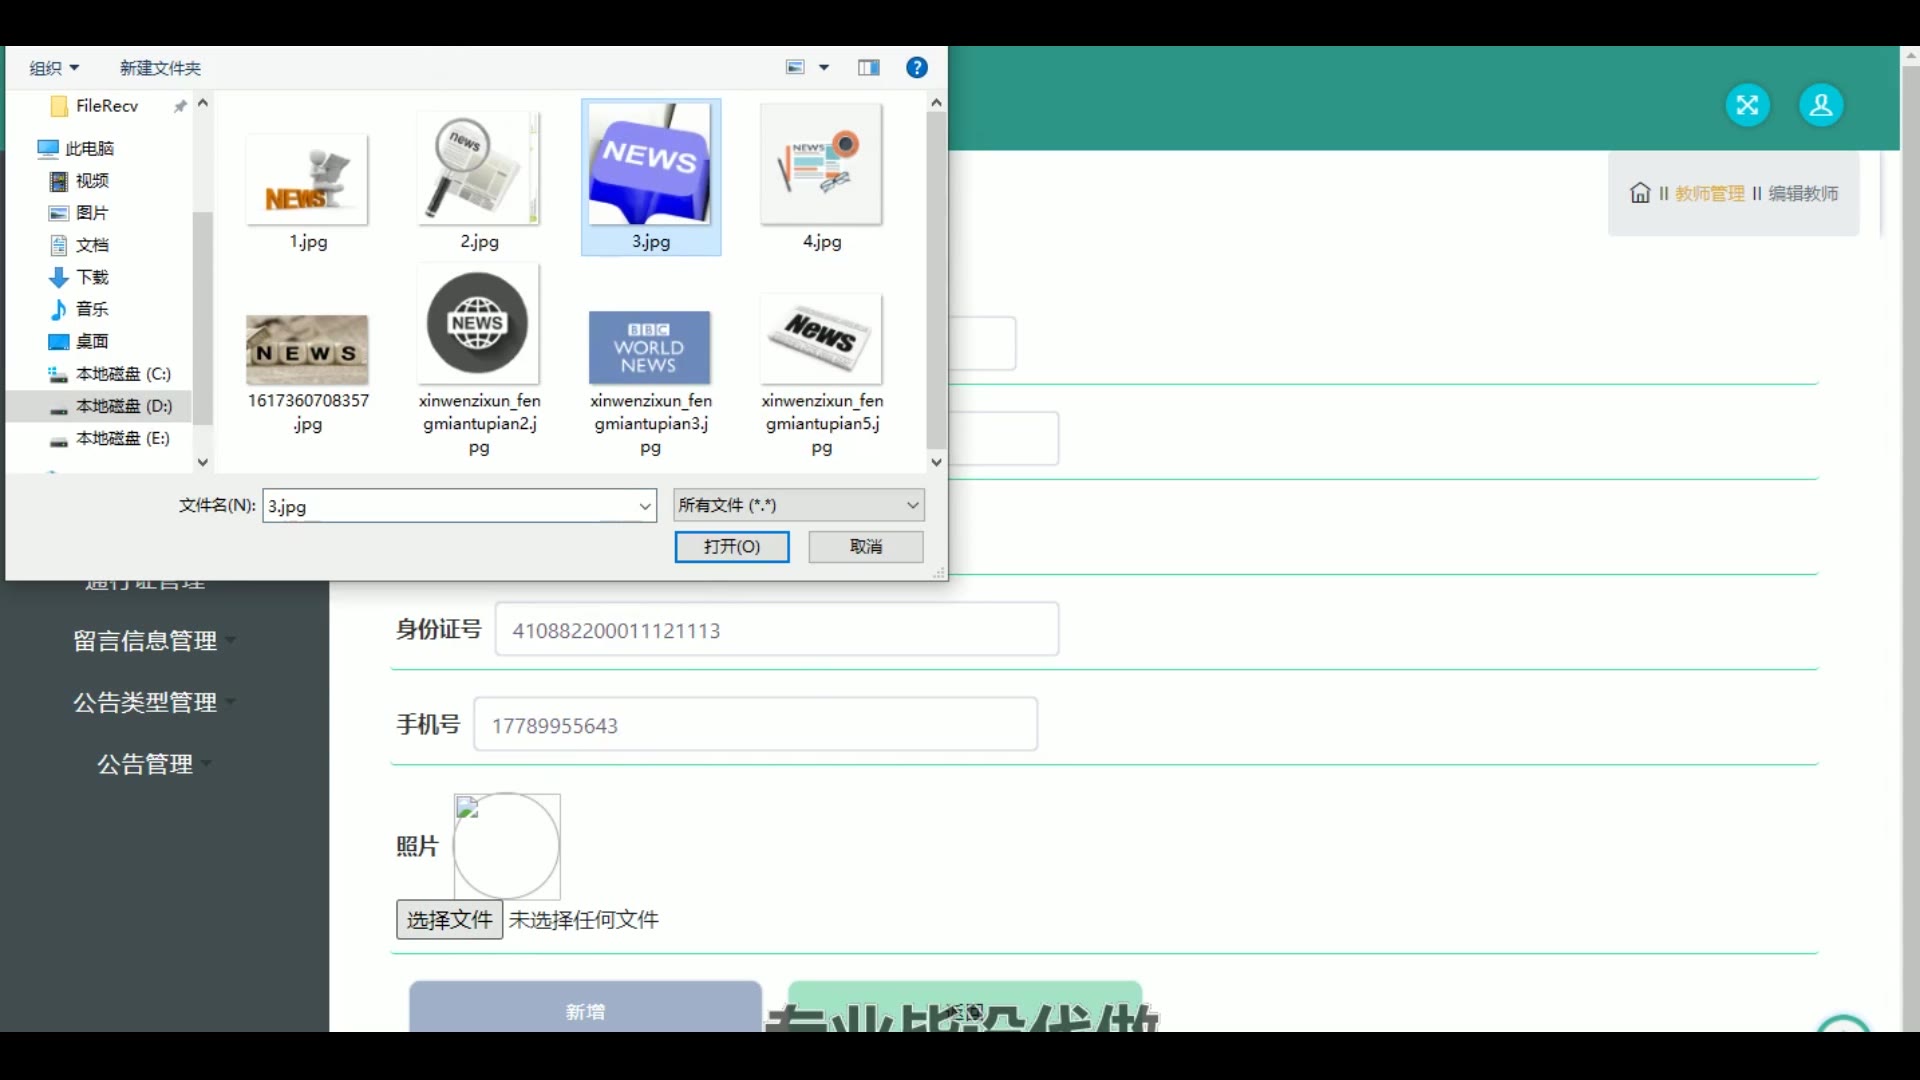Open 文档 folder in navigation pane
Viewport: 1920px width, 1080px height.
(x=92, y=244)
